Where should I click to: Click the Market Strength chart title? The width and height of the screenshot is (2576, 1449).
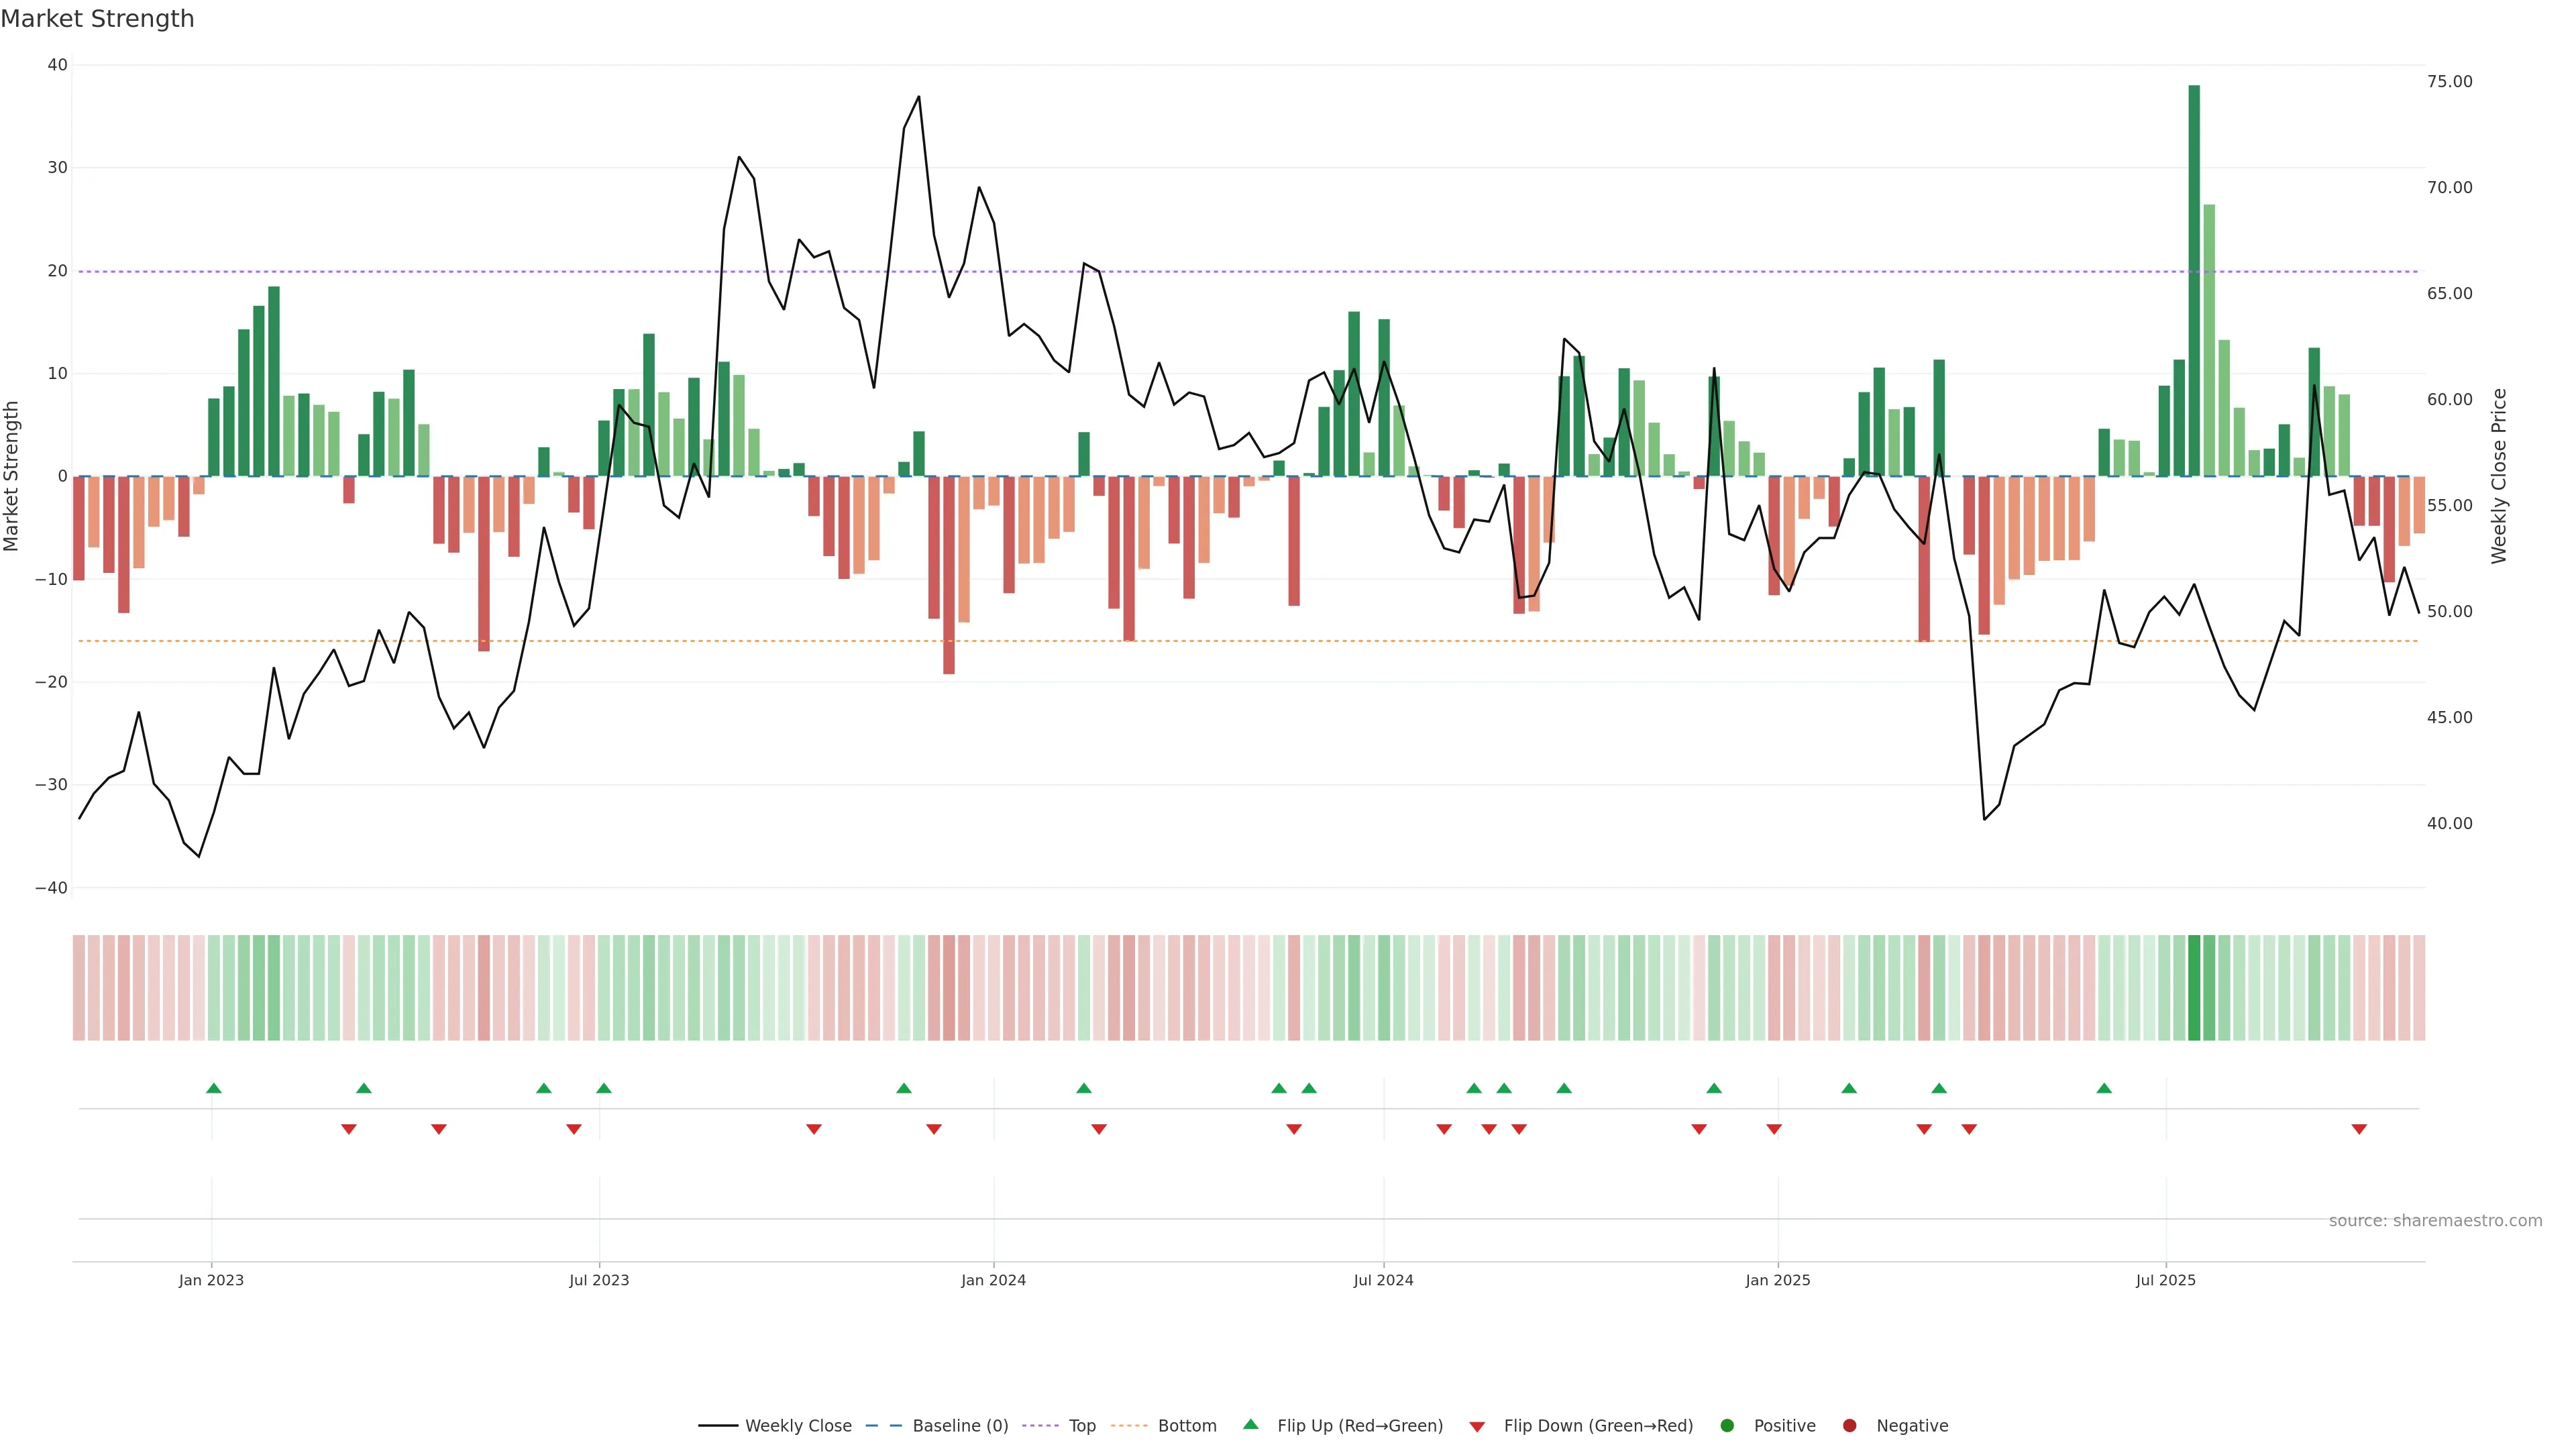pyautogui.click(x=97, y=19)
